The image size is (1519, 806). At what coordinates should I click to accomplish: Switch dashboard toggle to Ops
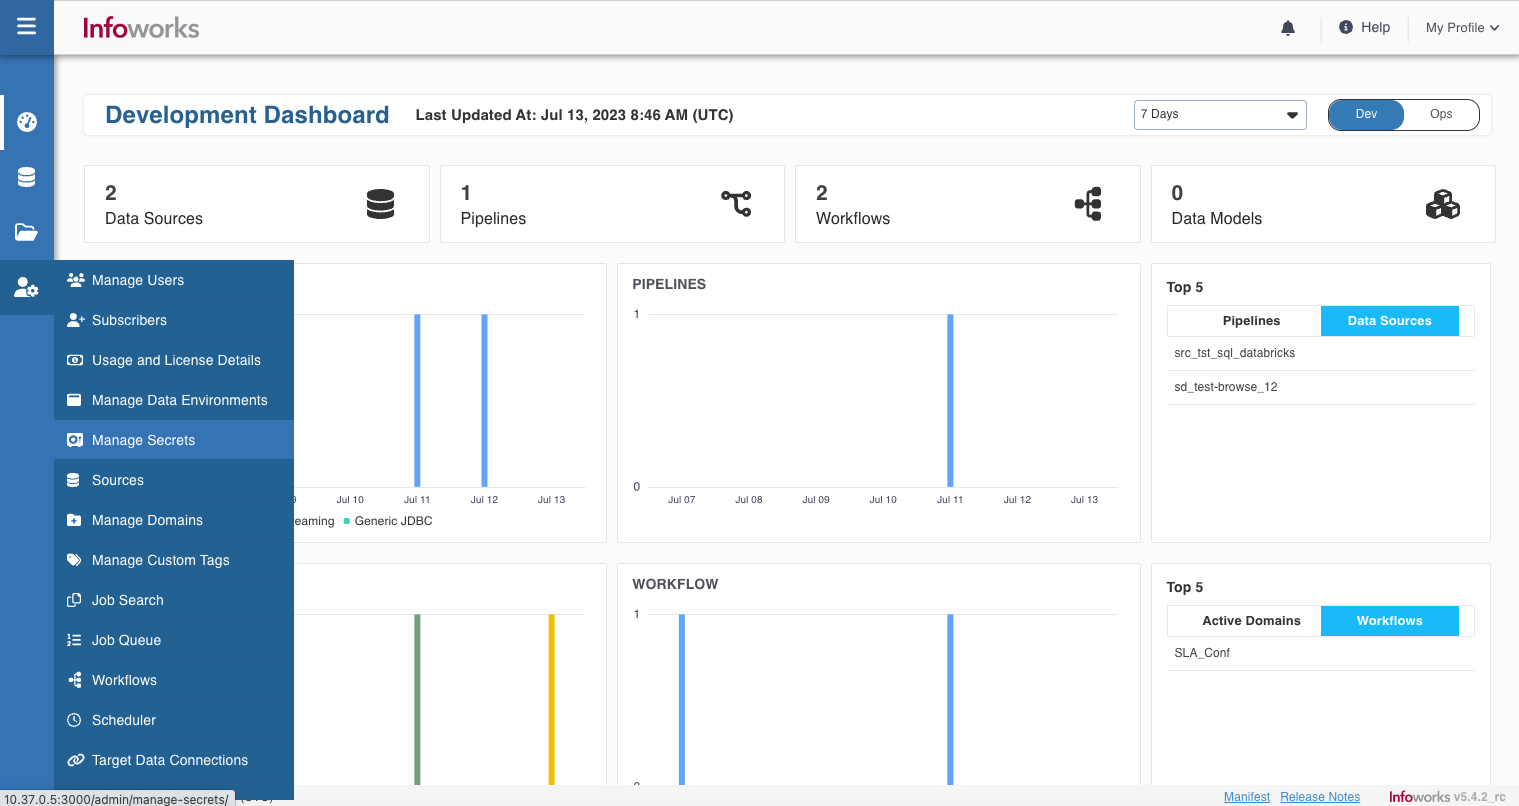1441,114
